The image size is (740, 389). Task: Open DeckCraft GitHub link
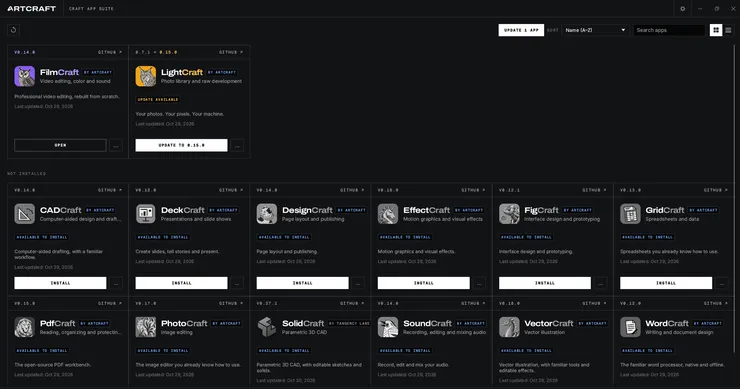point(231,190)
